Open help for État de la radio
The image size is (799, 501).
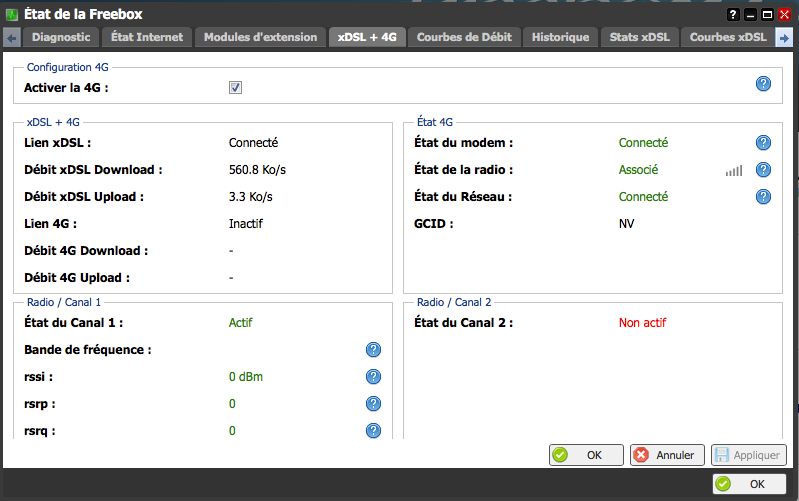(763, 170)
